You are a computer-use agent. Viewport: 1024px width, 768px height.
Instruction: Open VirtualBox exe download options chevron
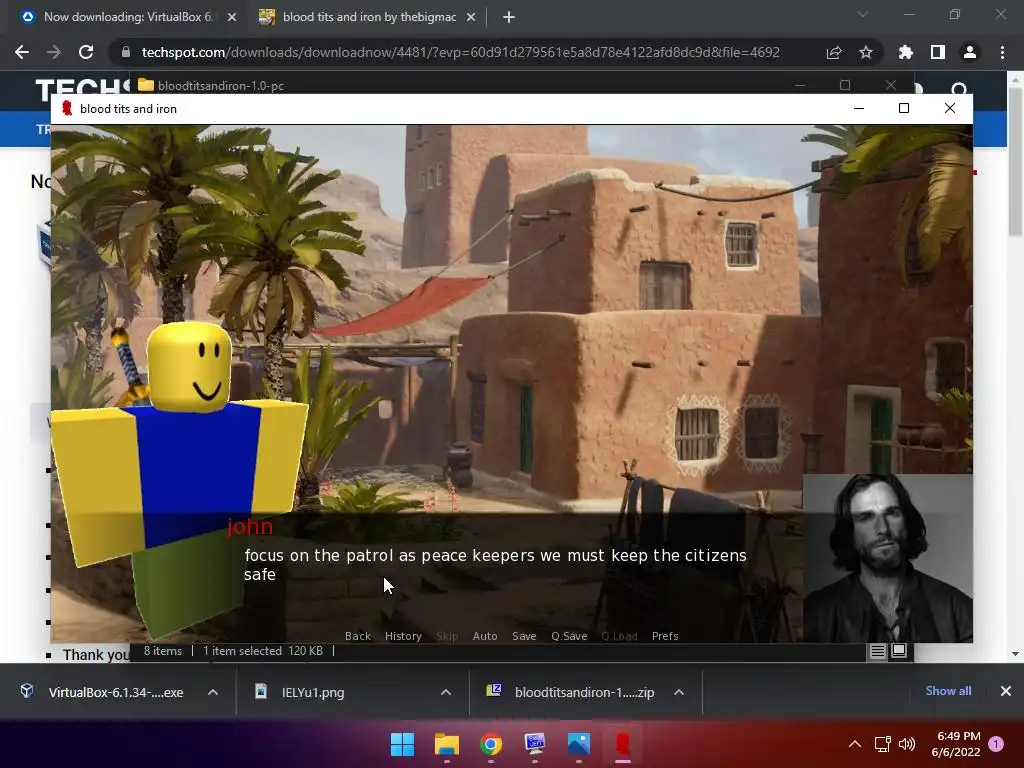coord(213,692)
